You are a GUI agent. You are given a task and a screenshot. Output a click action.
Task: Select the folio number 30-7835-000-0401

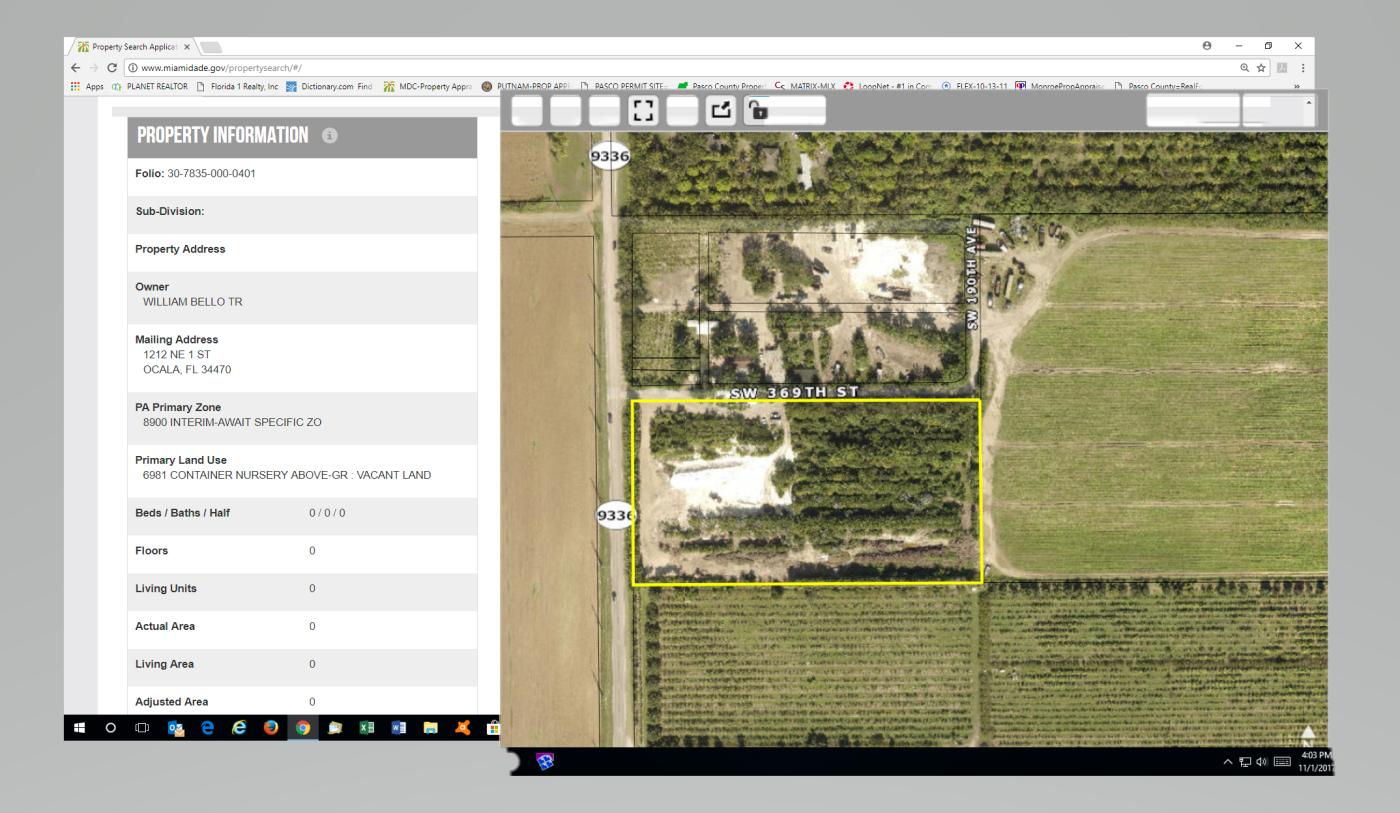211,174
